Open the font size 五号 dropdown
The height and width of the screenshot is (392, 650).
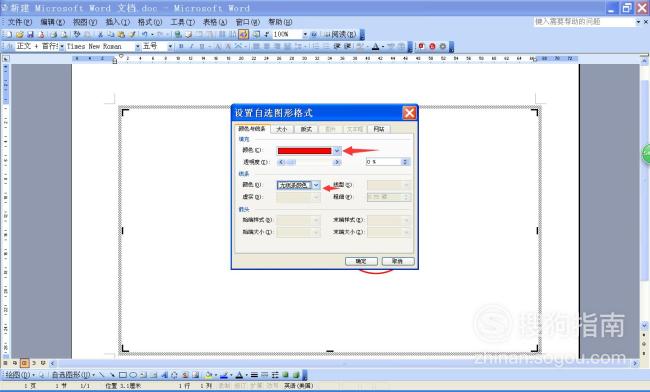[x=170, y=46]
